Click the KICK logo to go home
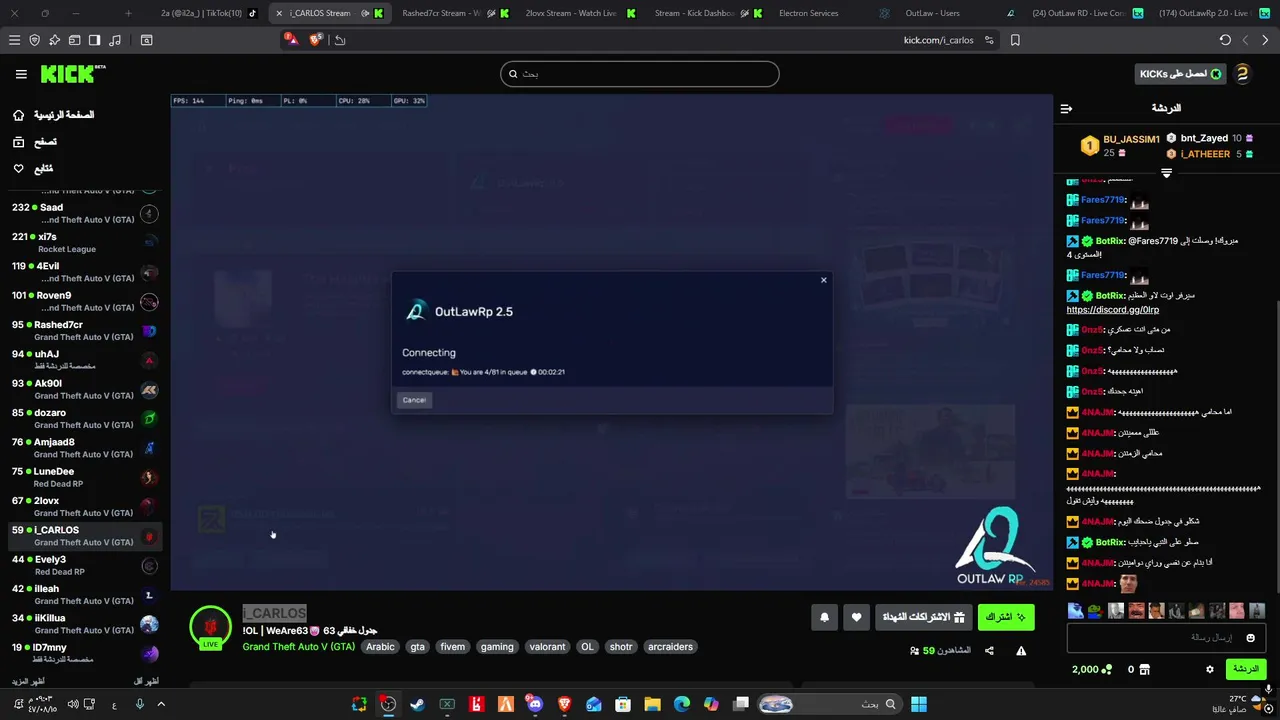 (x=72, y=74)
